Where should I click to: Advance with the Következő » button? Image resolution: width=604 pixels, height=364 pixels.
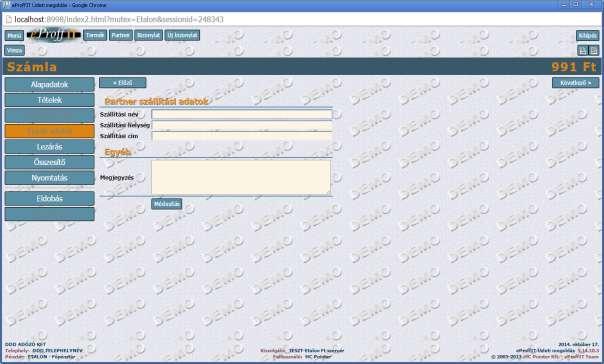click(x=575, y=83)
